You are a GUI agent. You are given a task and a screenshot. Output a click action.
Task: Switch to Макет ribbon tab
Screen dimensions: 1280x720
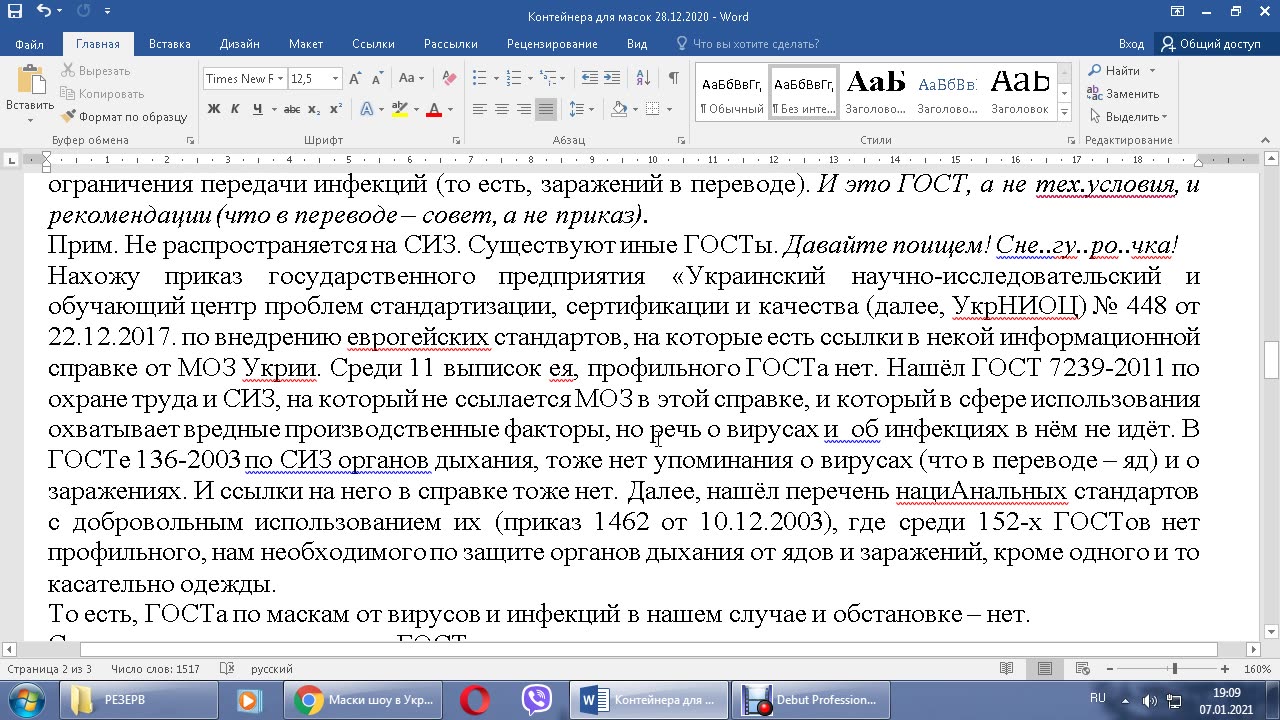point(306,44)
